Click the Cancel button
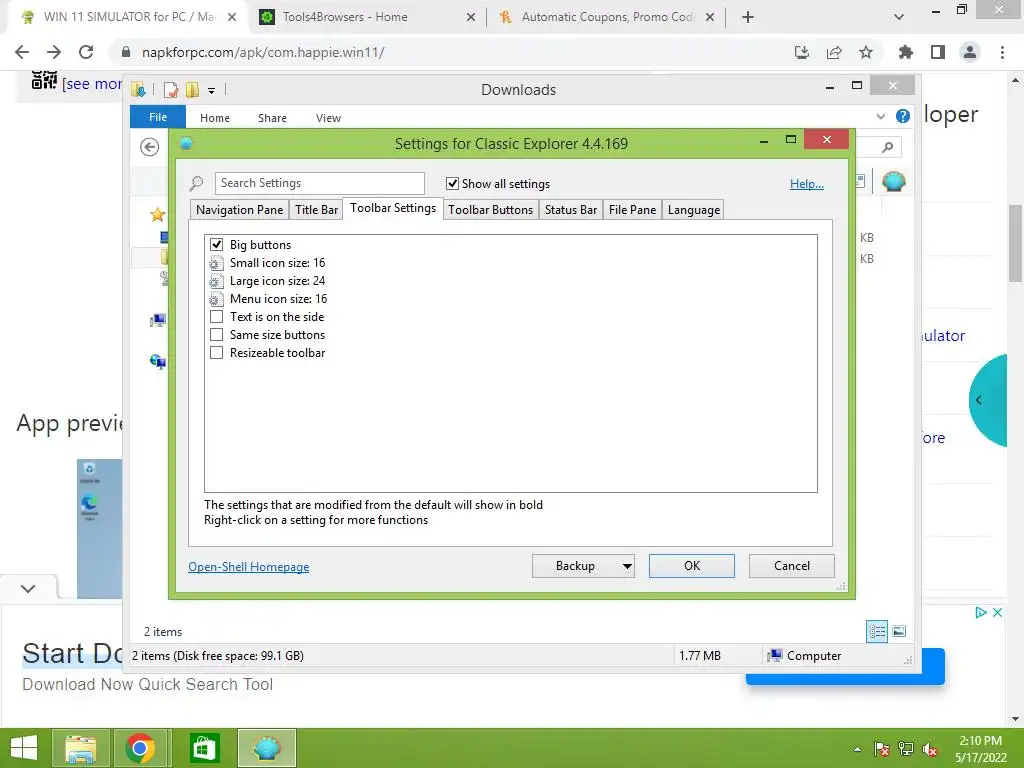Image resolution: width=1024 pixels, height=768 pixels. (x=792, y=566)
